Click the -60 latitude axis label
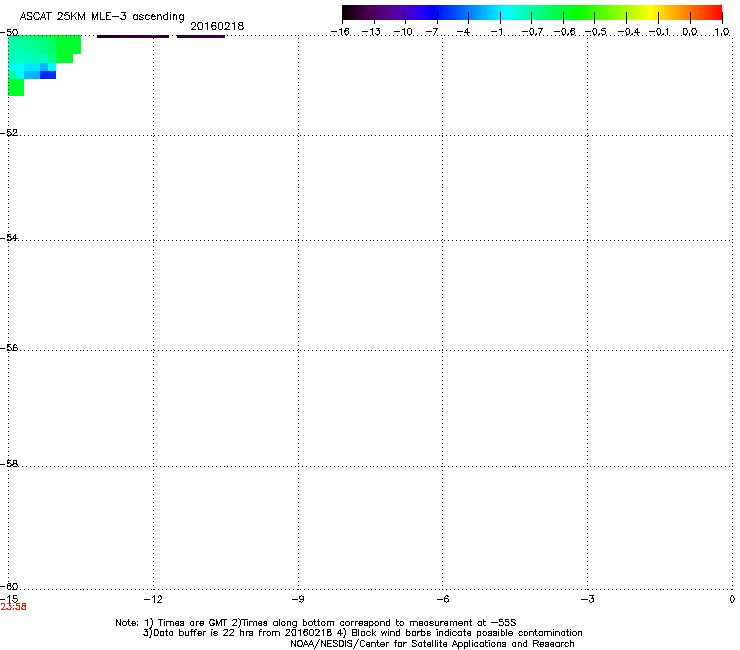 9,586
